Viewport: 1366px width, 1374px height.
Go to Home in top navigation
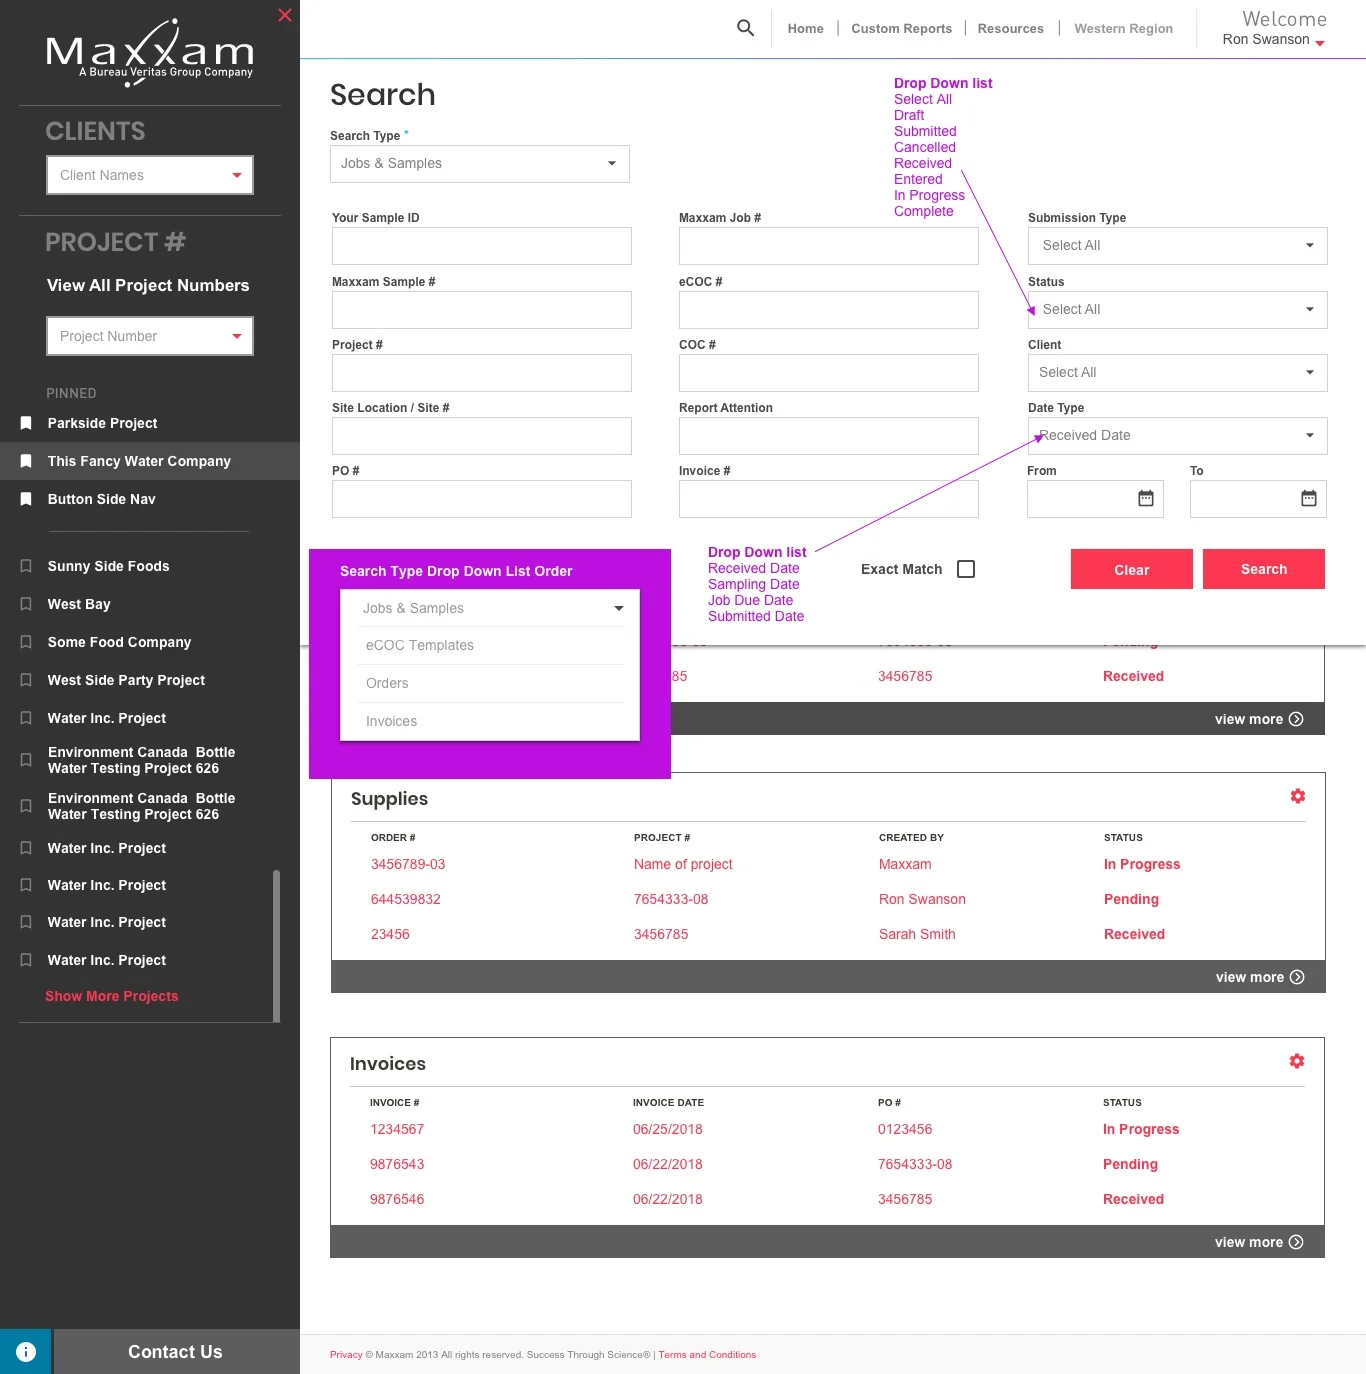pyautogui.click(x=805, y=29)
